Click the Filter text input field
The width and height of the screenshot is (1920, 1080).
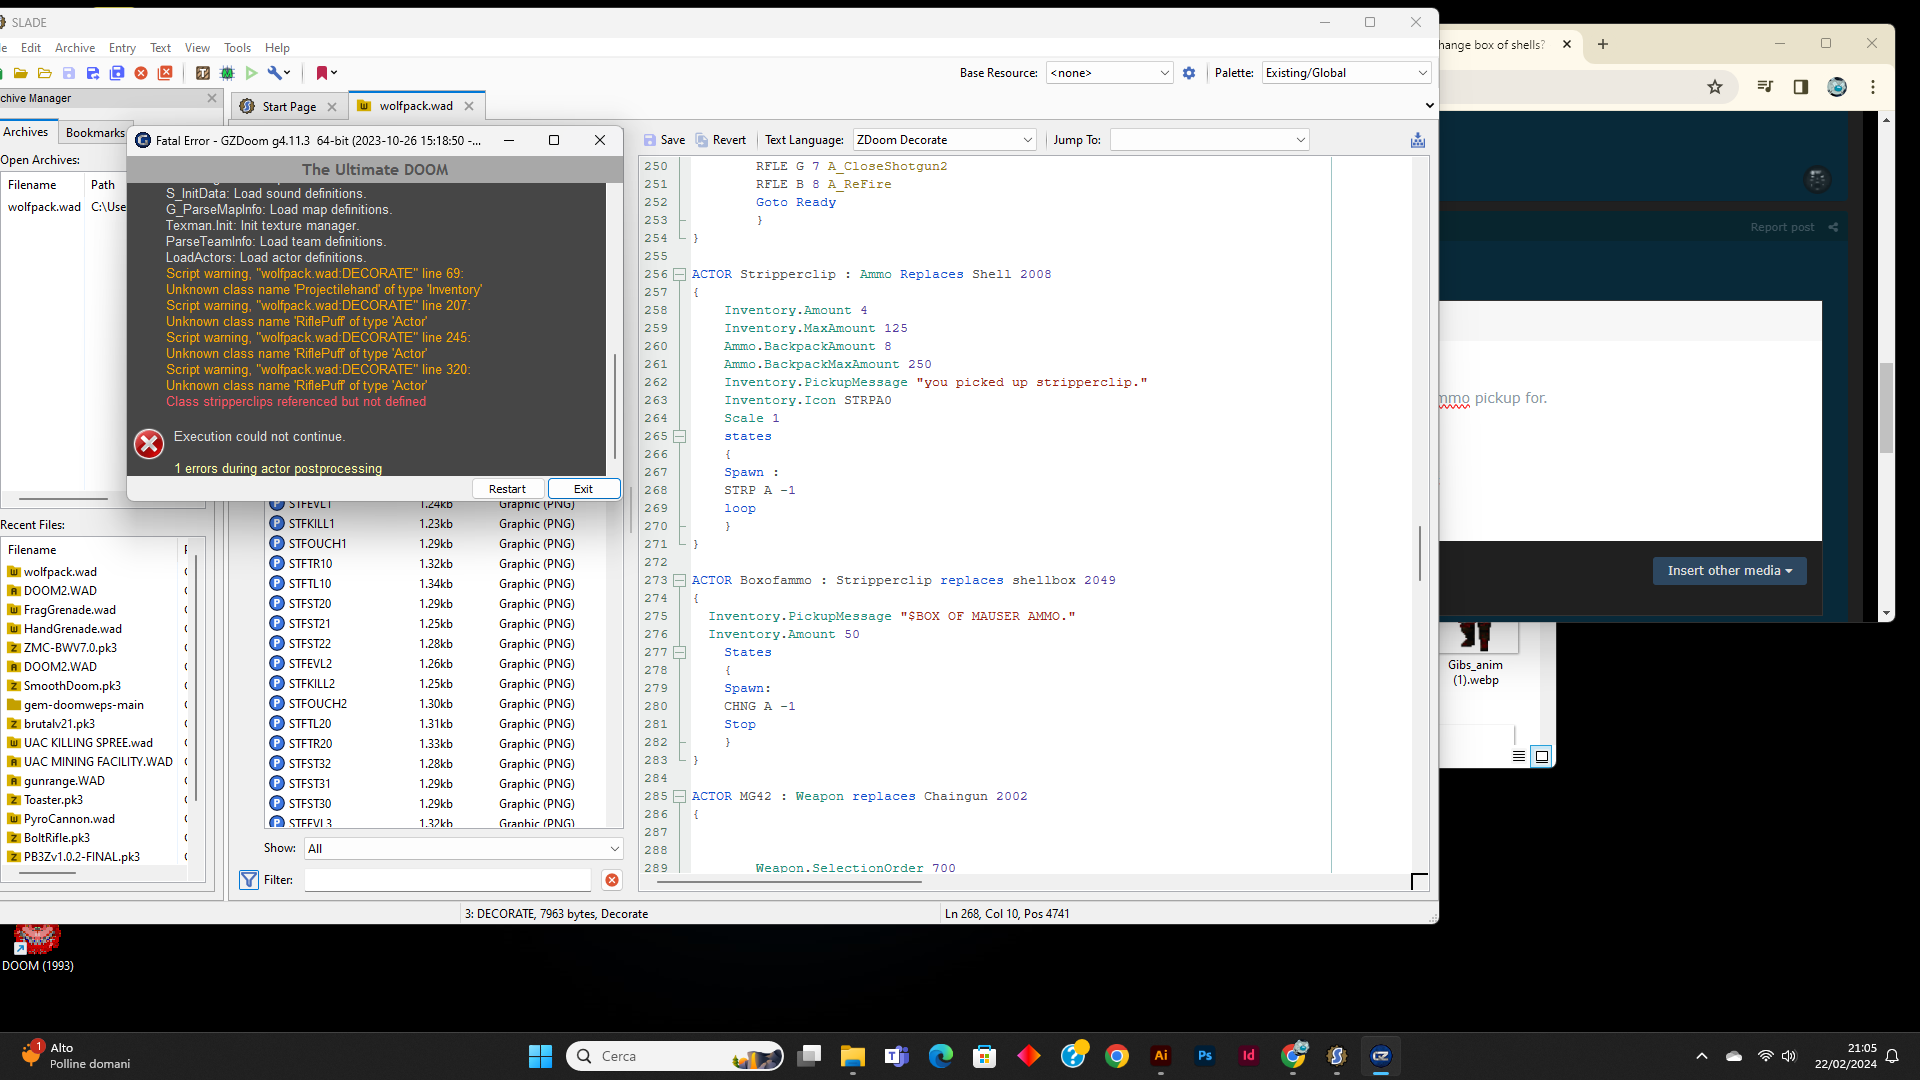click(447, 880)
